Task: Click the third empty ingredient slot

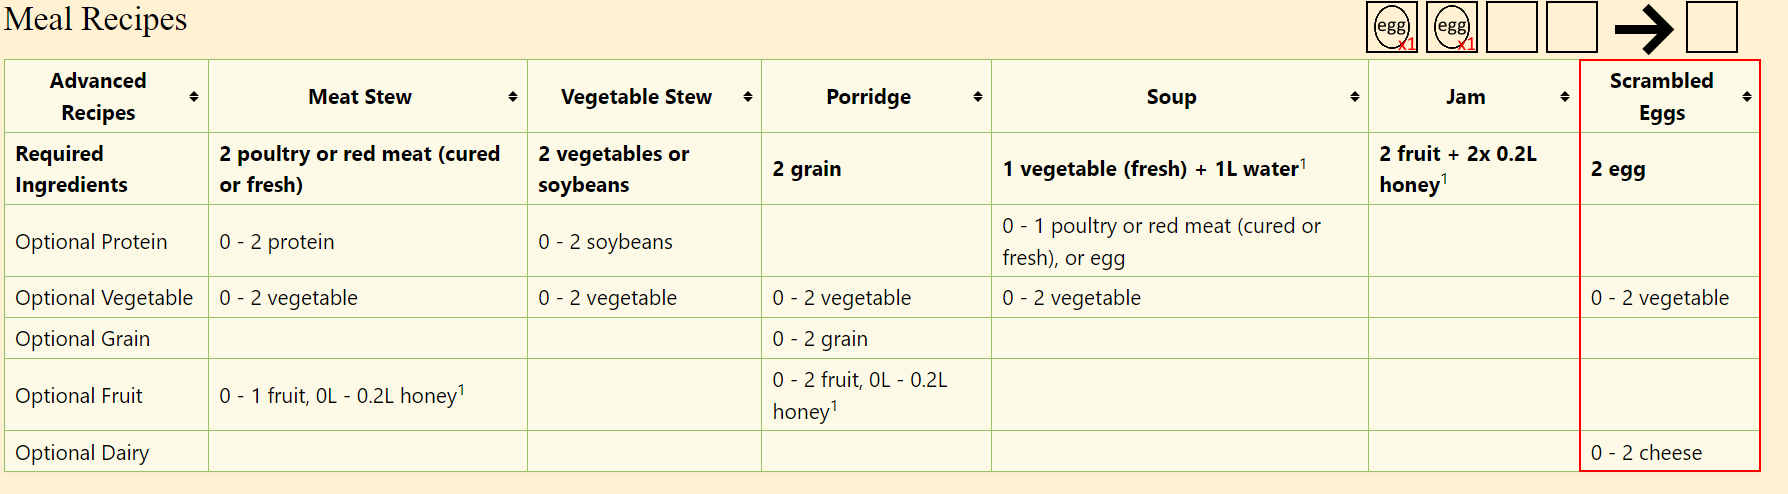Action: tap(1511, 27)
